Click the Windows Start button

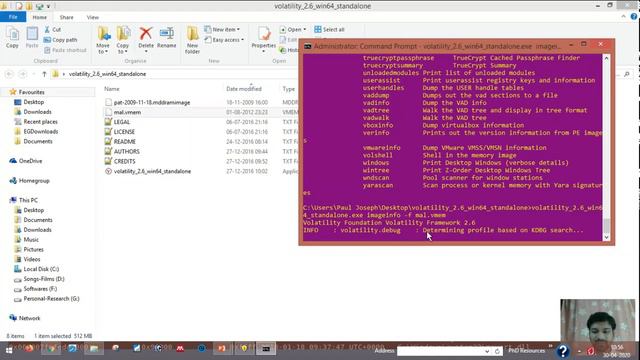pos(9,350)
